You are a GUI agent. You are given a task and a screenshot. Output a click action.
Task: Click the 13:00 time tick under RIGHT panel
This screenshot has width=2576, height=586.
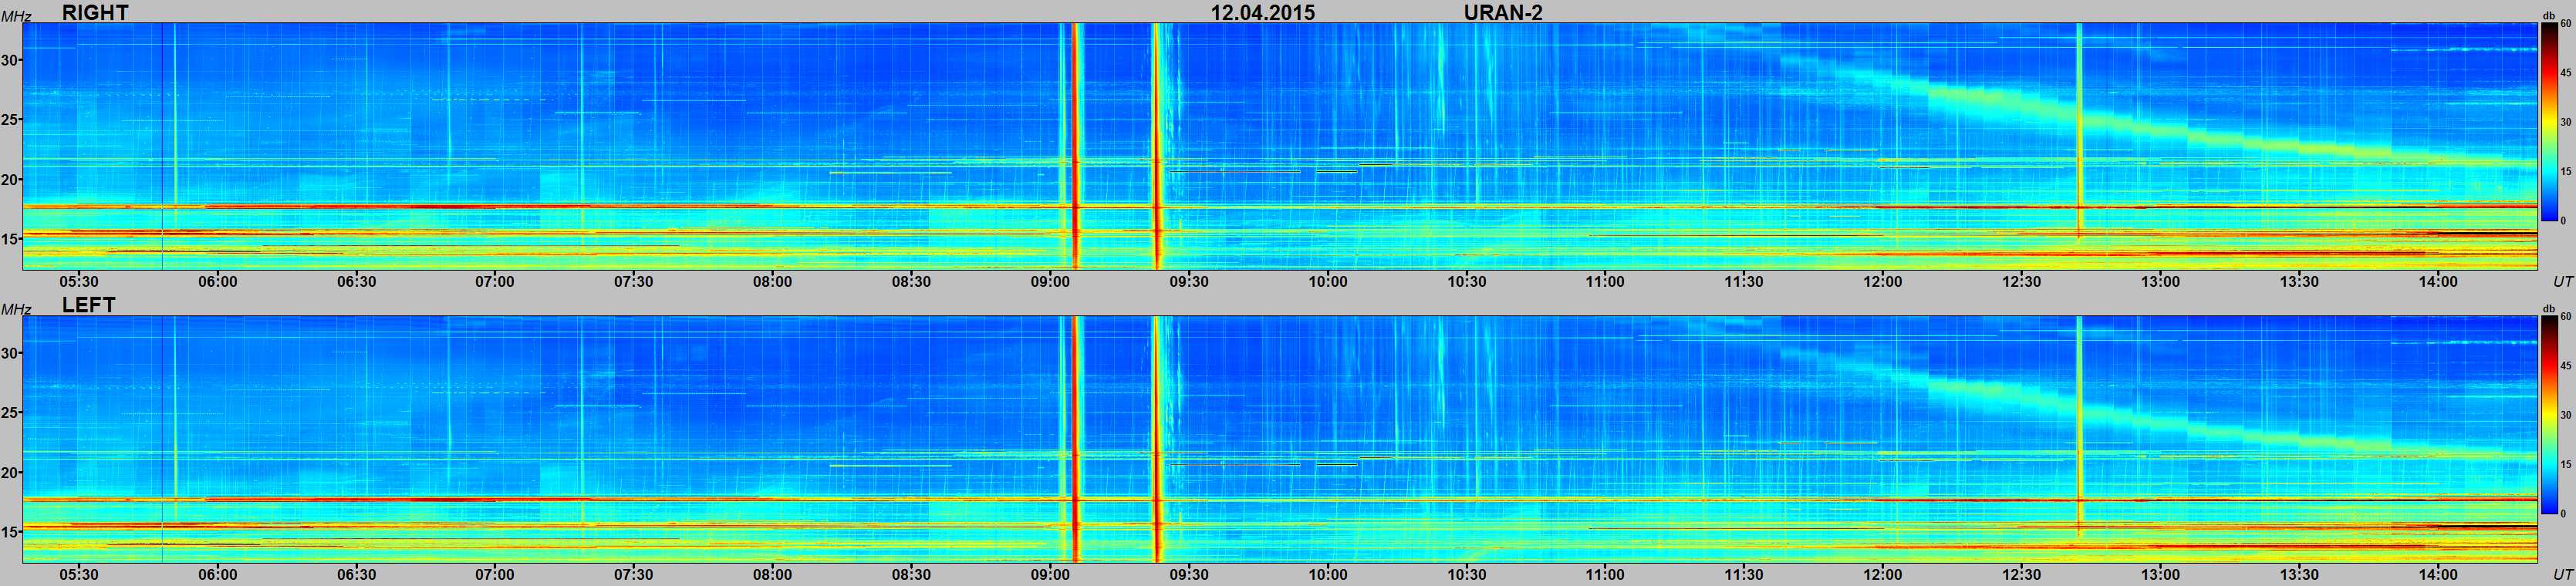point(2160,282)
